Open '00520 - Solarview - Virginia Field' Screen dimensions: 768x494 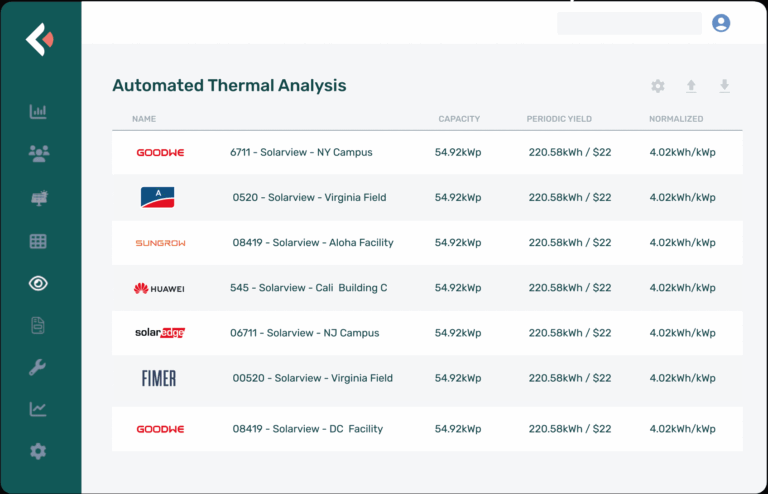312,378
